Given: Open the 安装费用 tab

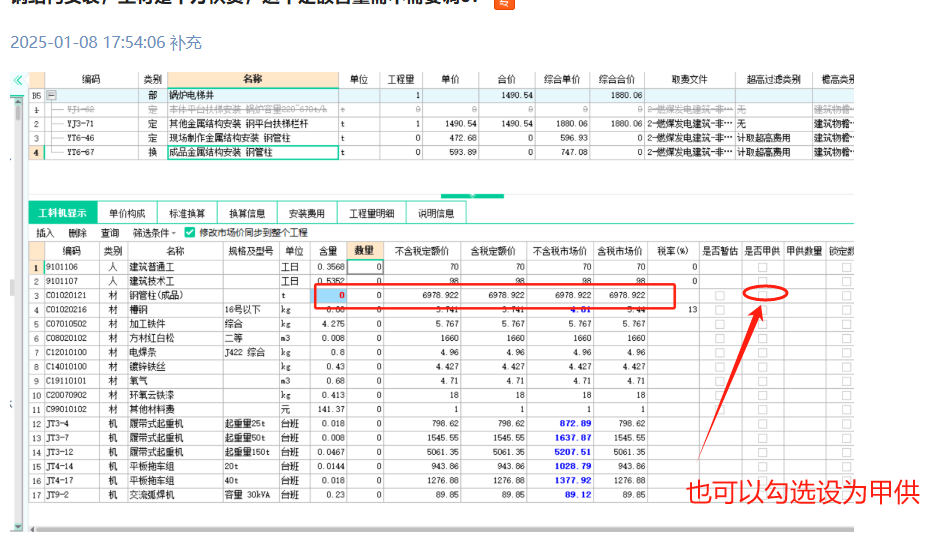Looking at the screenshot, I should (307, 213).
